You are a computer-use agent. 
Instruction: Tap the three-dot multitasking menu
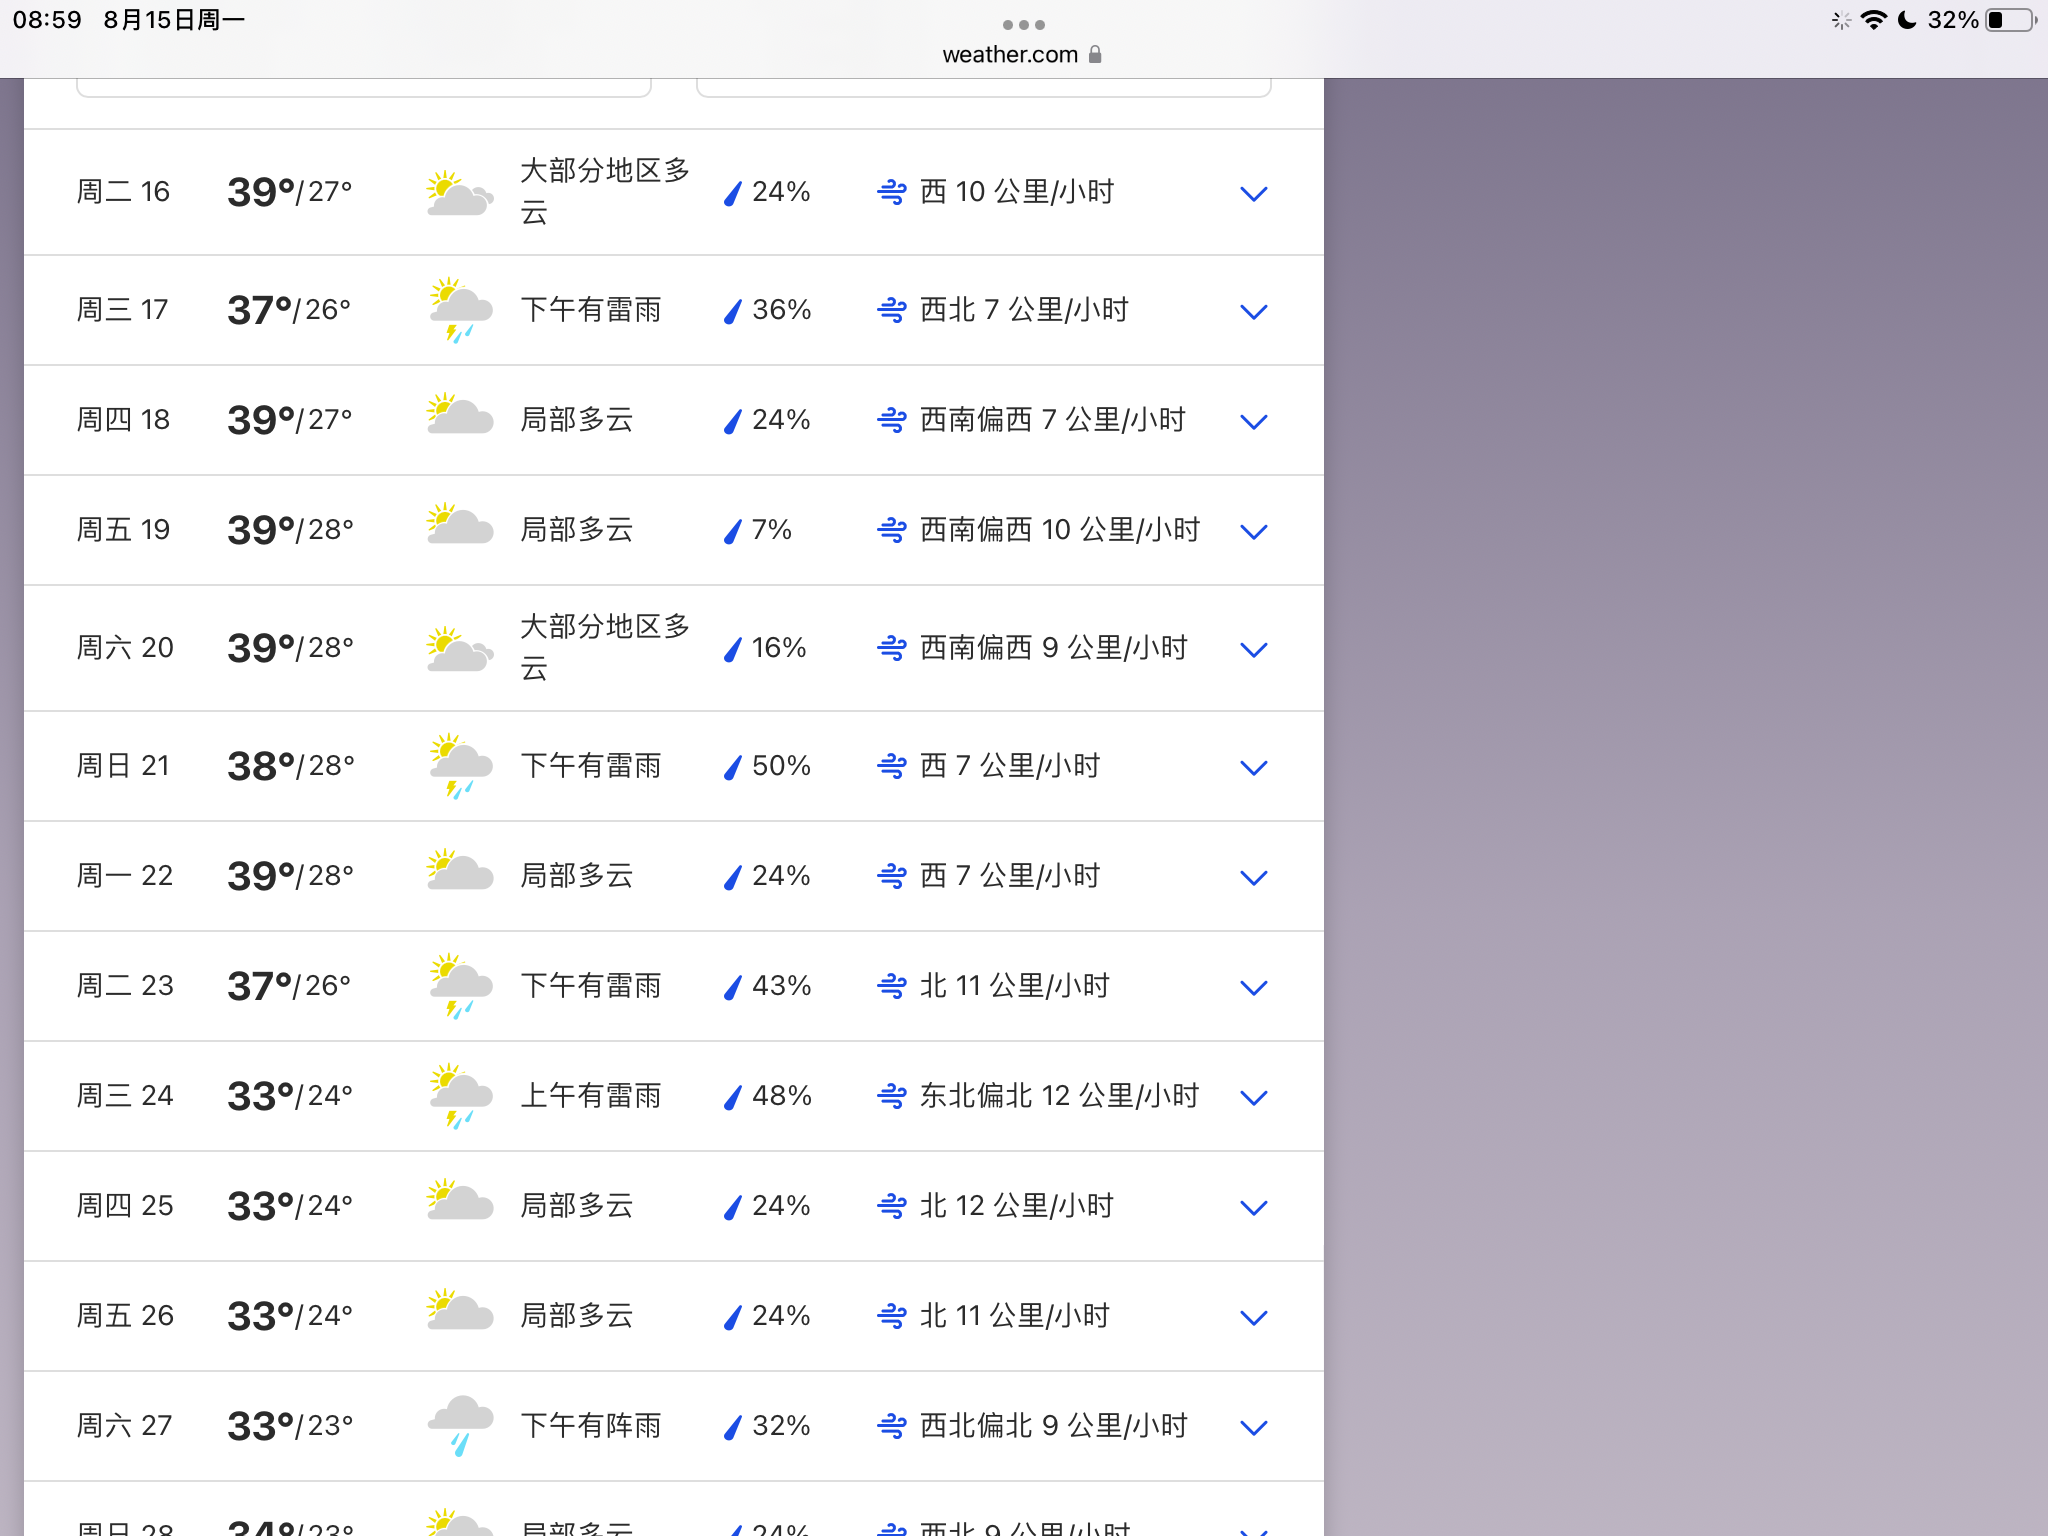click(x=1023, y=24)
